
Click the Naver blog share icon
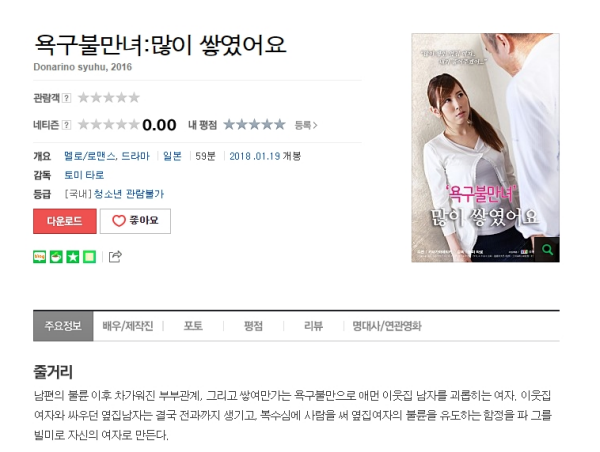[x=39, y=256]
